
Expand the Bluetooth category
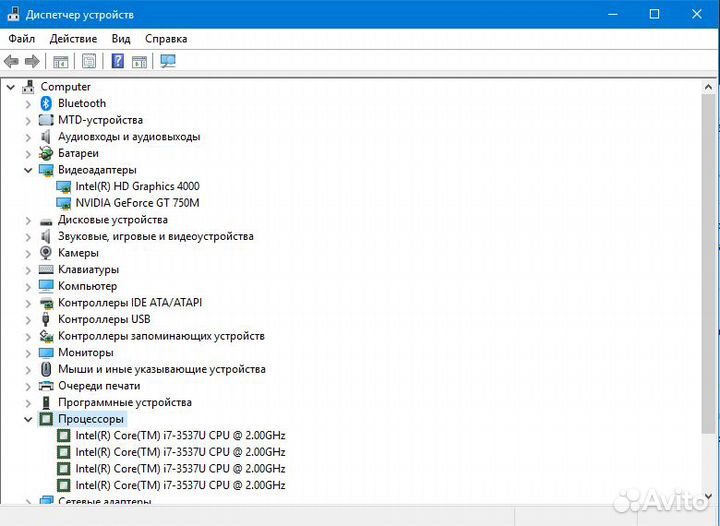tap(28, 104)
